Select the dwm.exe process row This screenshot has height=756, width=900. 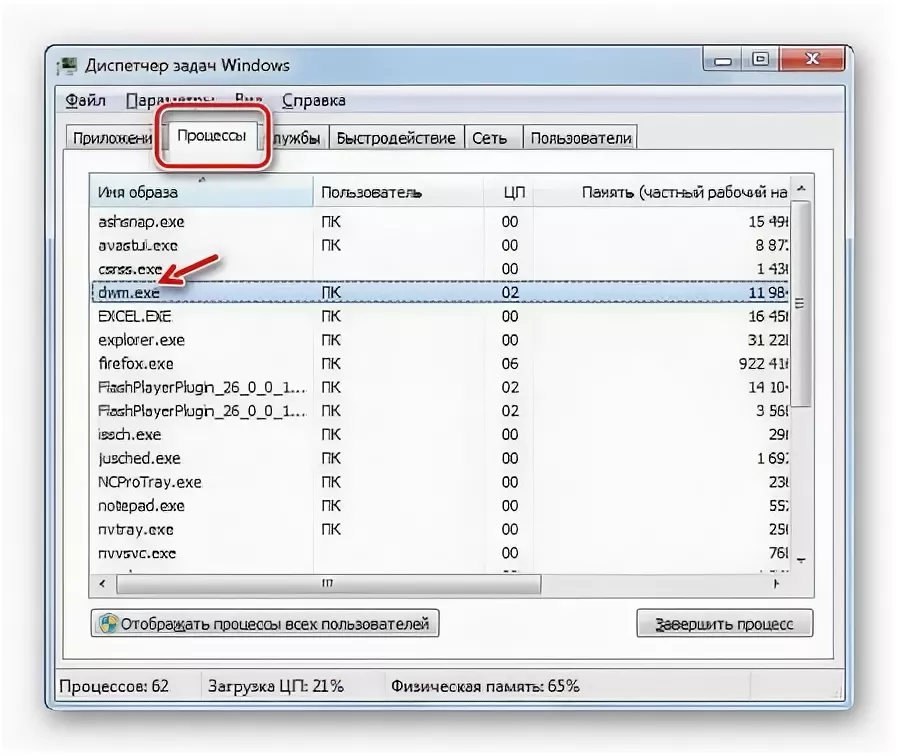click(440, 293)
